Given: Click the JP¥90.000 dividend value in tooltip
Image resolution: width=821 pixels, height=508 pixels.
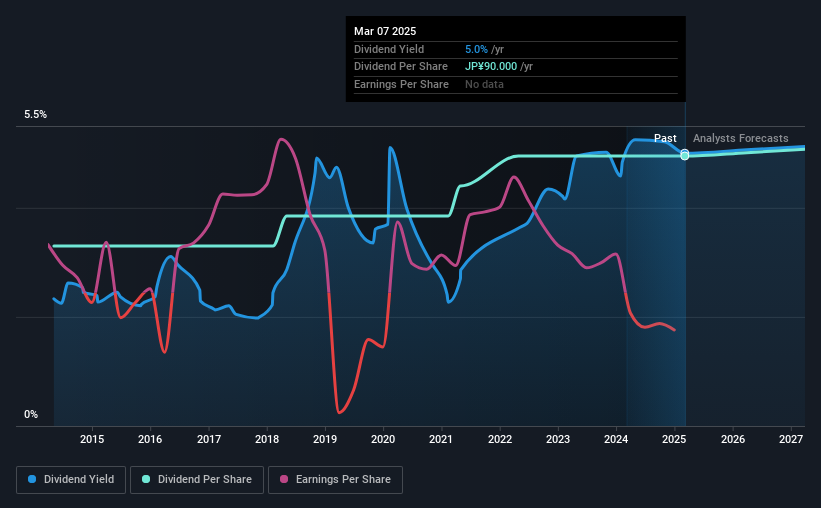Looking at the screenshot, I should [x=491, y=67].
